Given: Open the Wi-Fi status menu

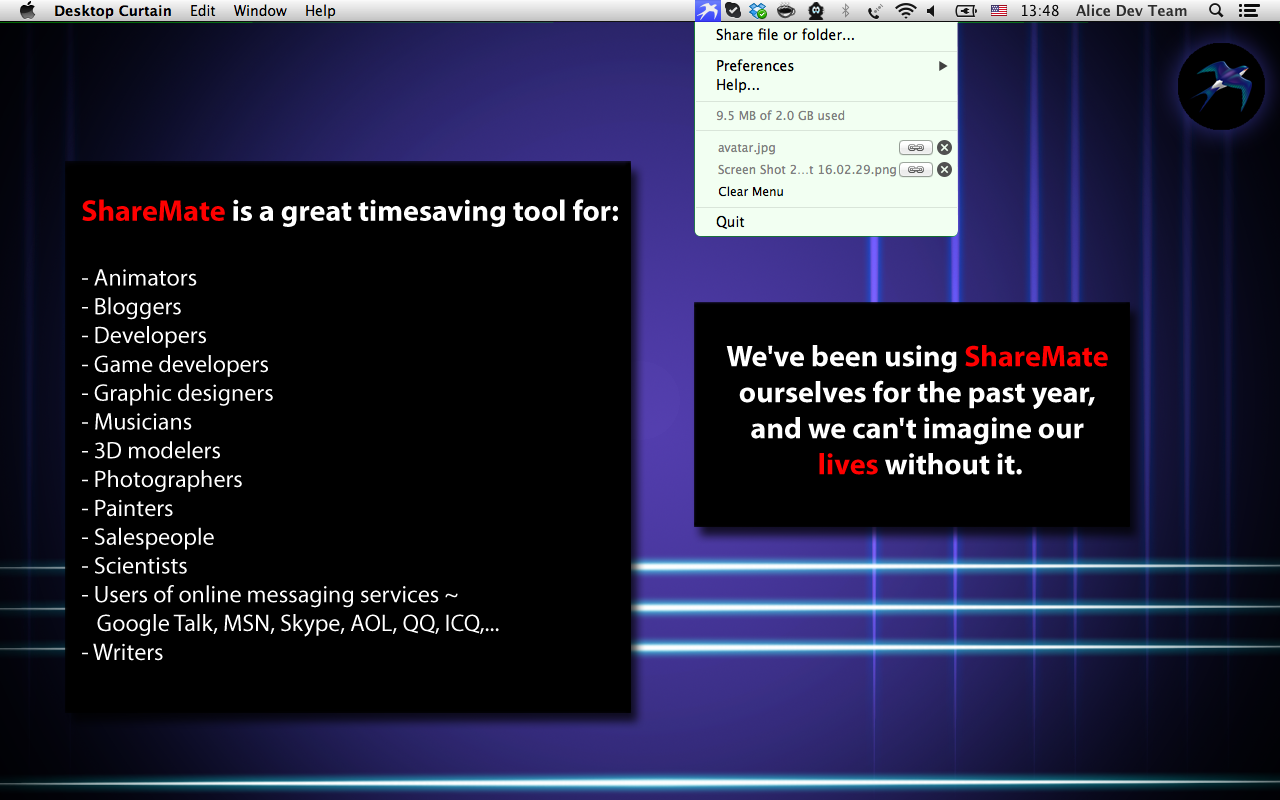Looking at the screenshot, I should point(905,11).
